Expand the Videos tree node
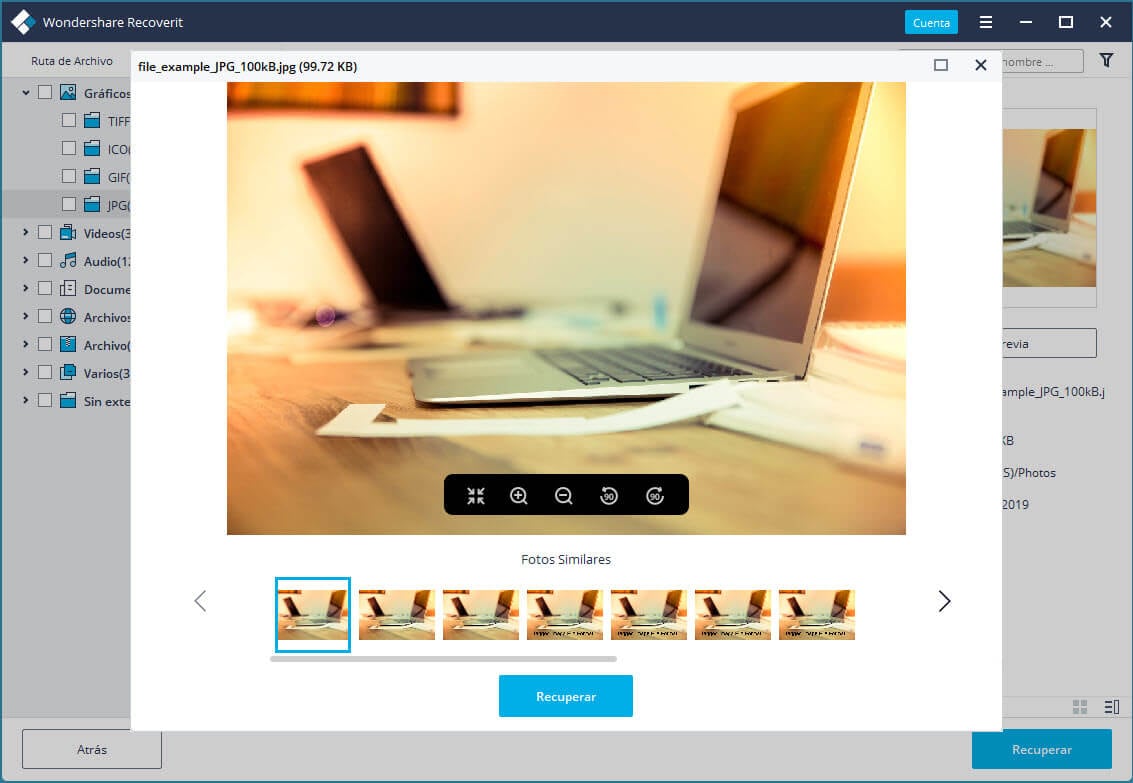This screenshot has width=1133, height=783. [26, 233]
